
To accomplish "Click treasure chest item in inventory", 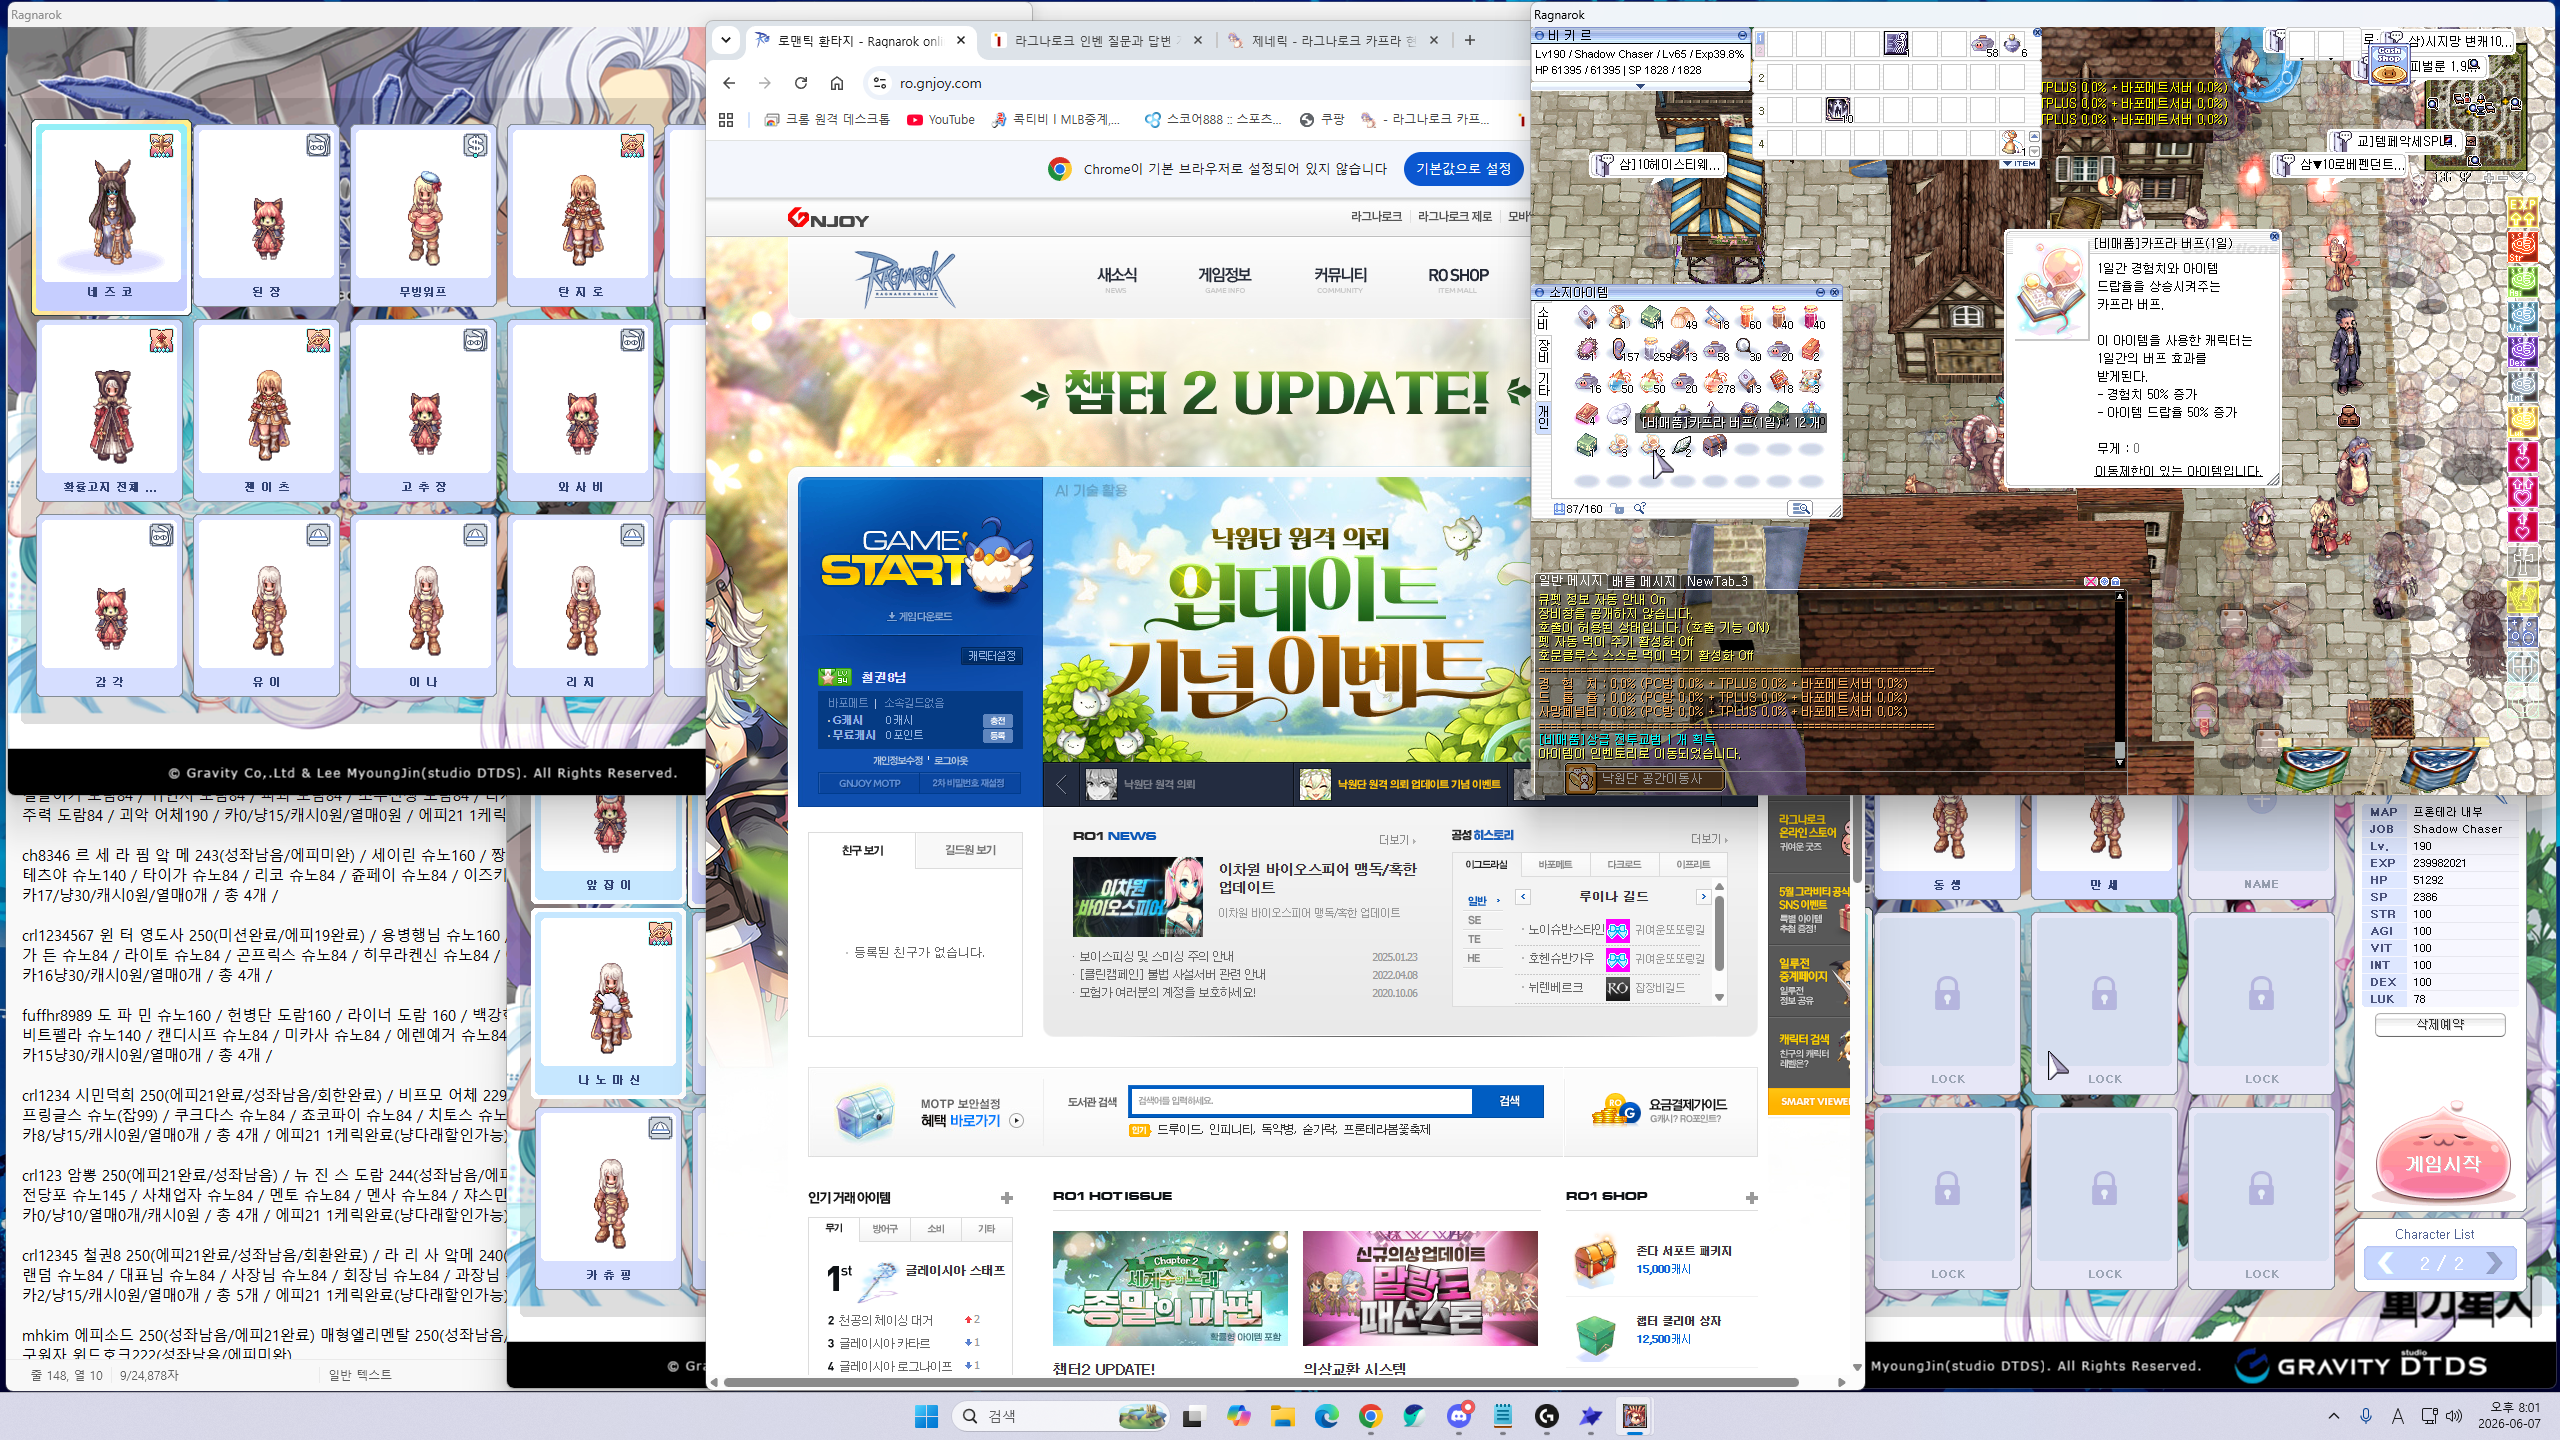I will pos(1714,445).
